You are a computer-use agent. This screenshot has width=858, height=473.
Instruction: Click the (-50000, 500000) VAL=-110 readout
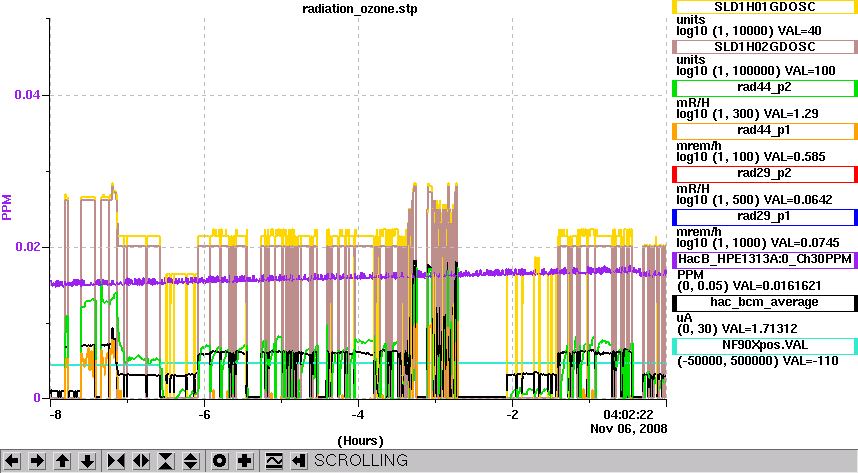pyautogui.click(x=758, y=361)
